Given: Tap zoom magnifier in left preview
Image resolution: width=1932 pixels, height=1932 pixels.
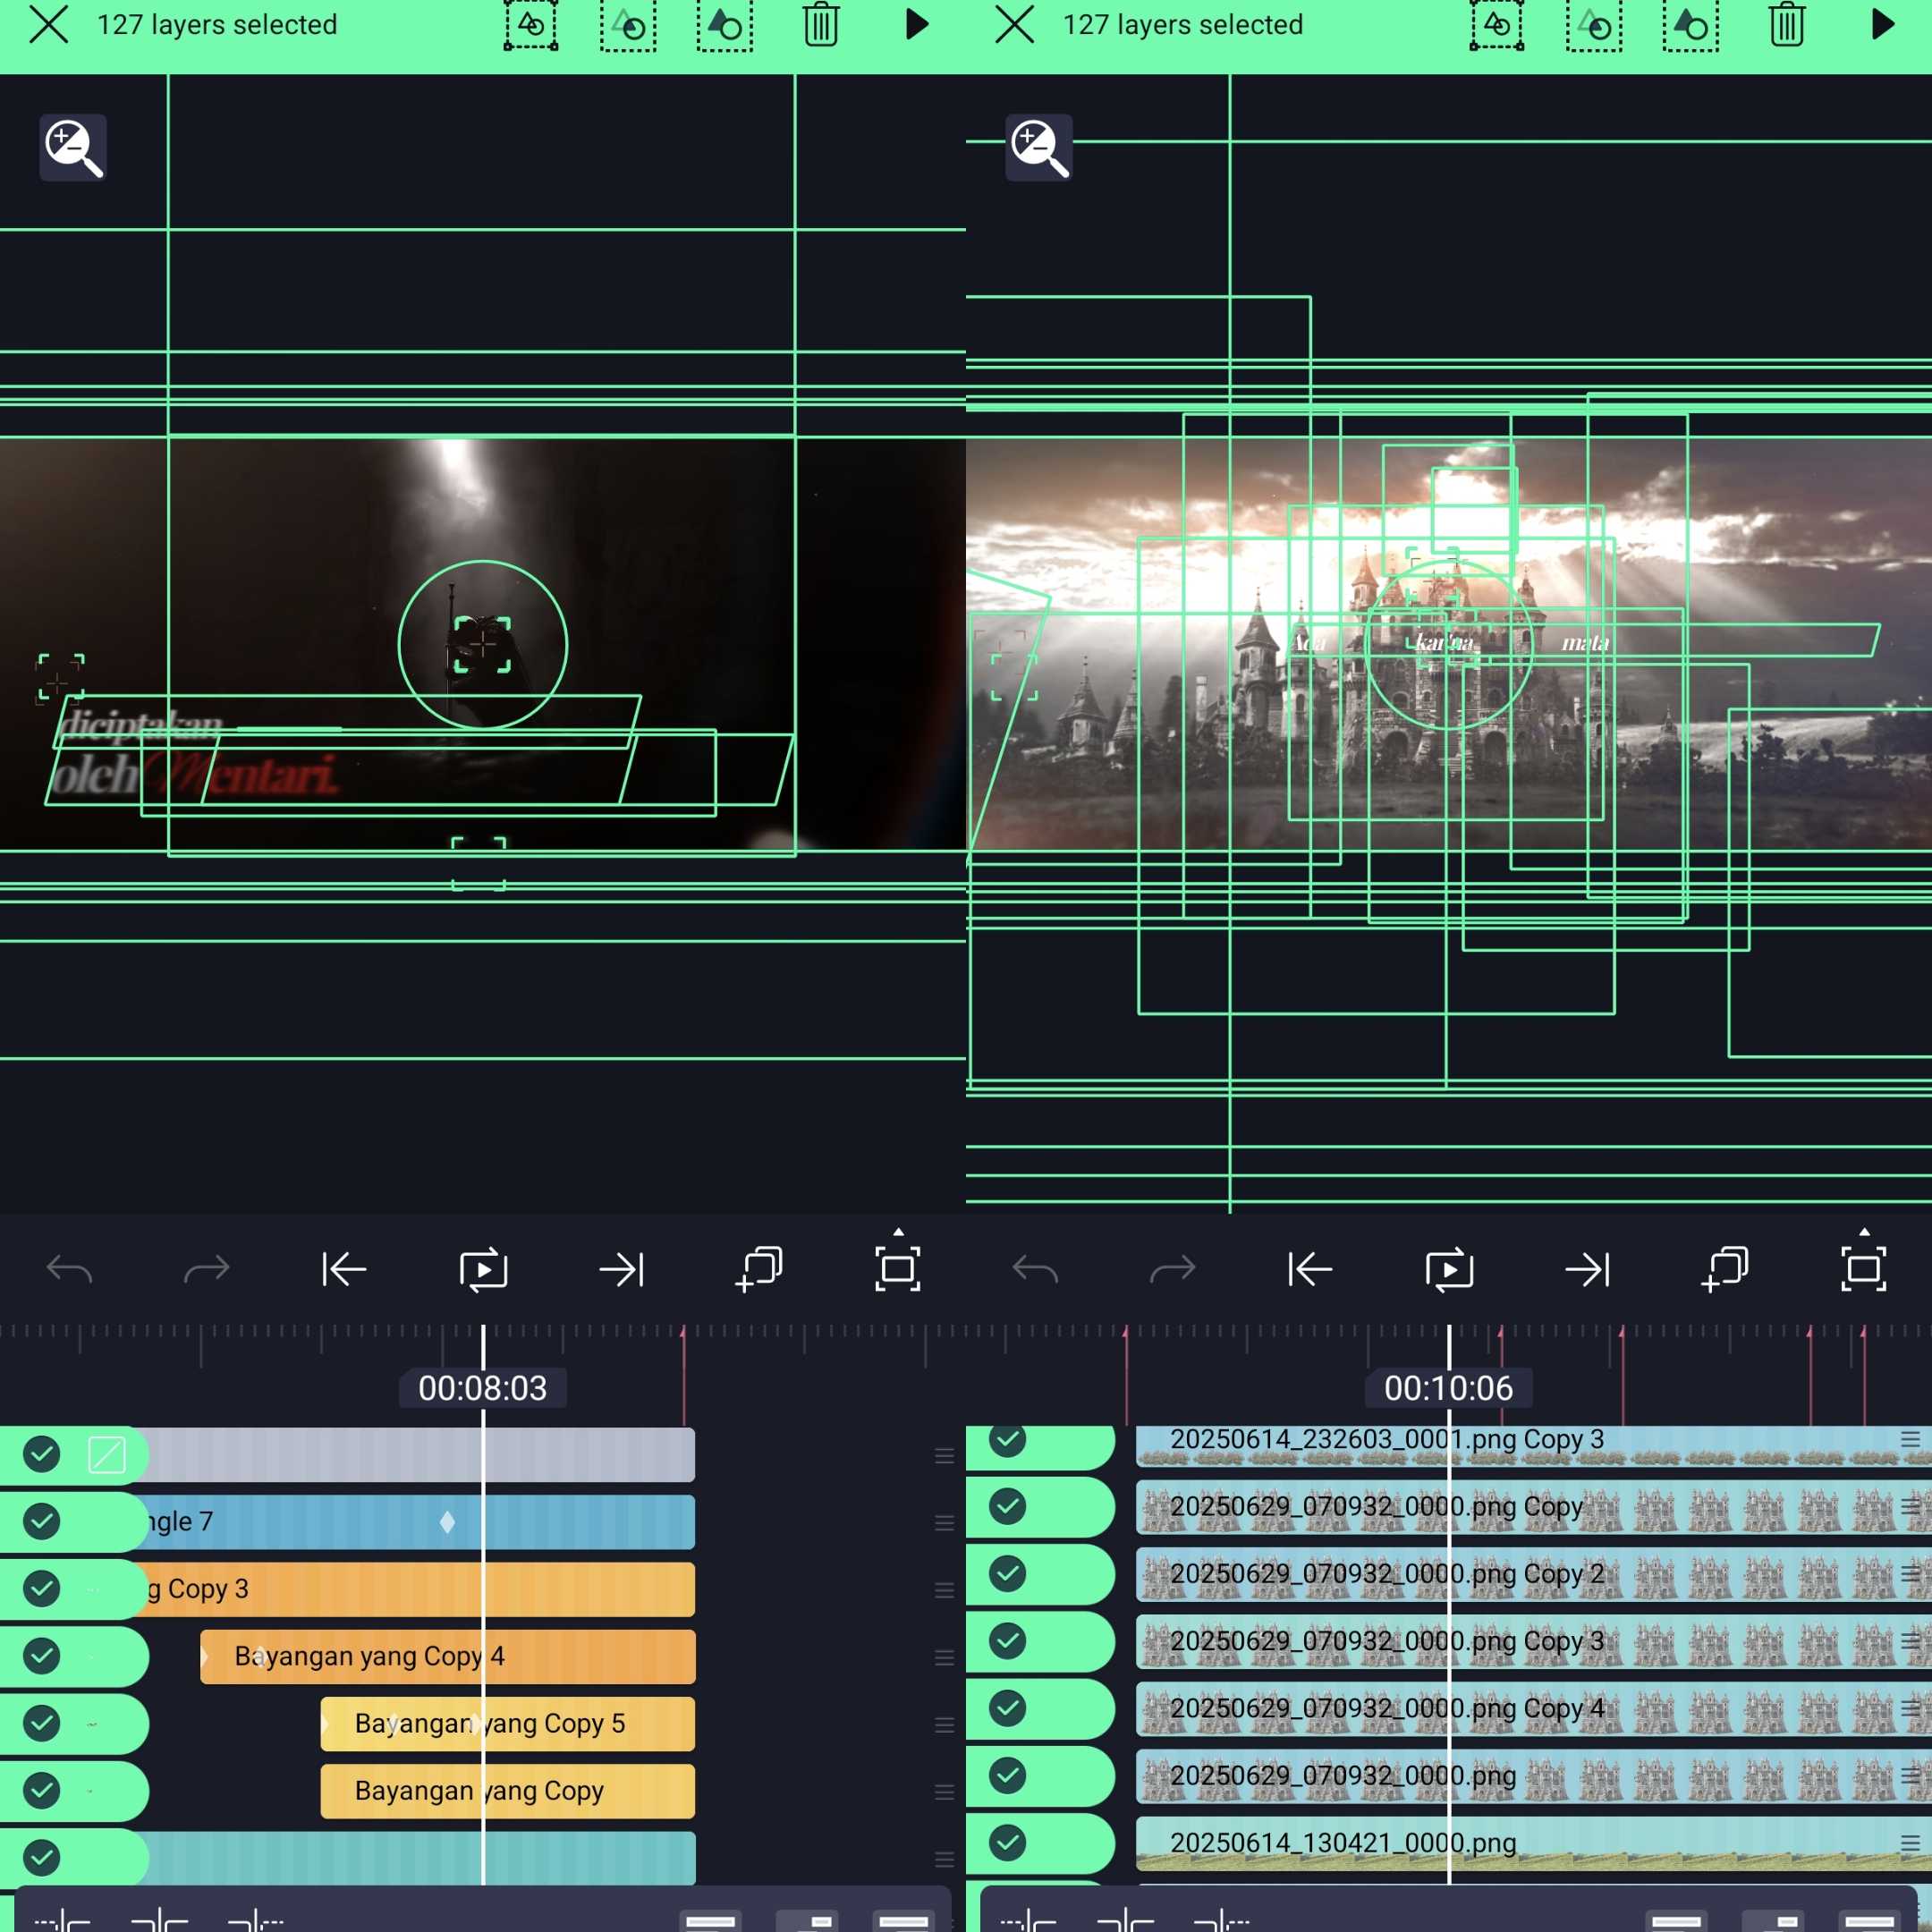Looking at the screenshot, I should 73,148.
